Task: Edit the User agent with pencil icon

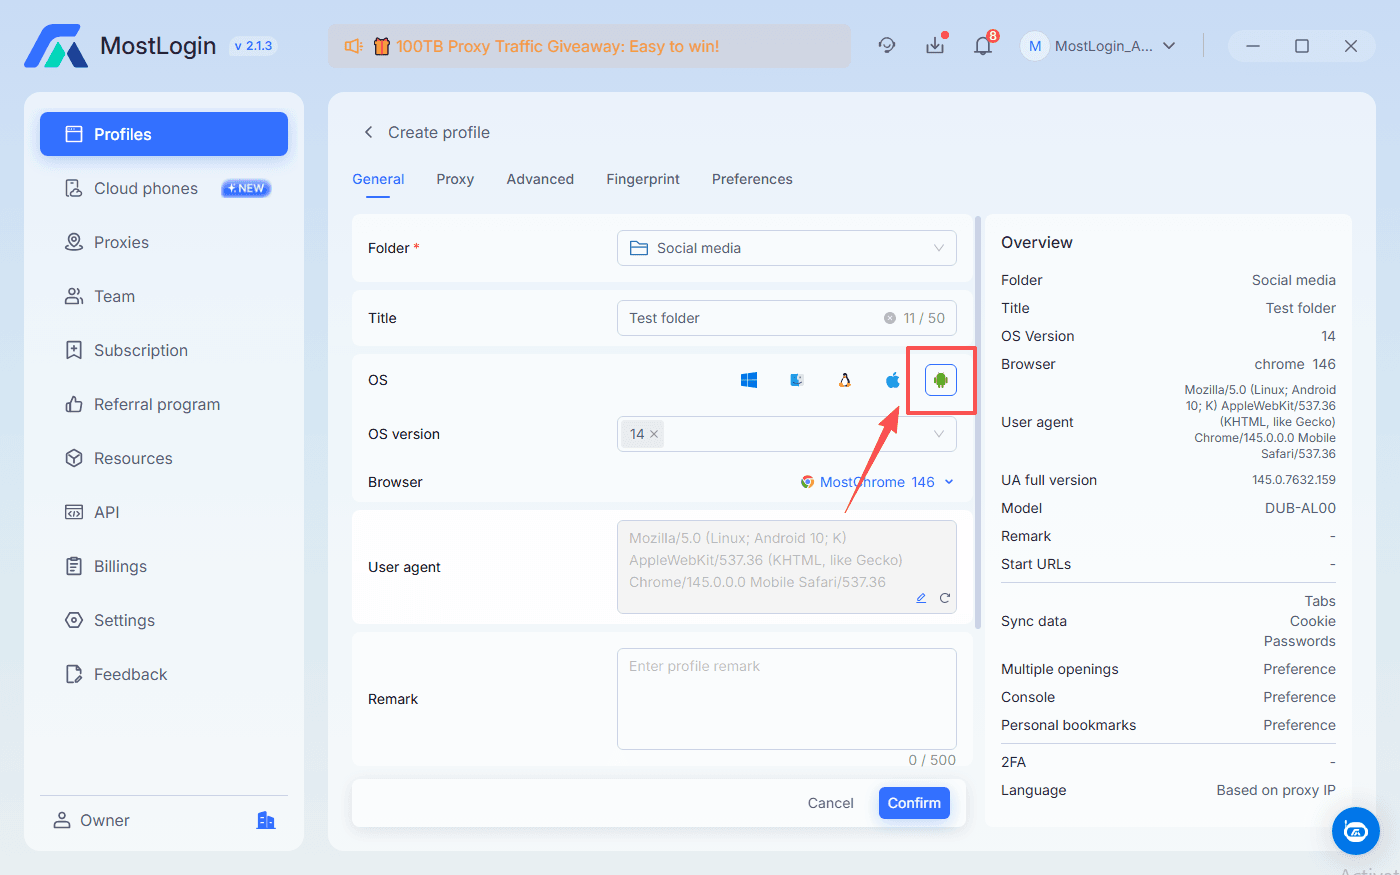Action: pos(921,597)
